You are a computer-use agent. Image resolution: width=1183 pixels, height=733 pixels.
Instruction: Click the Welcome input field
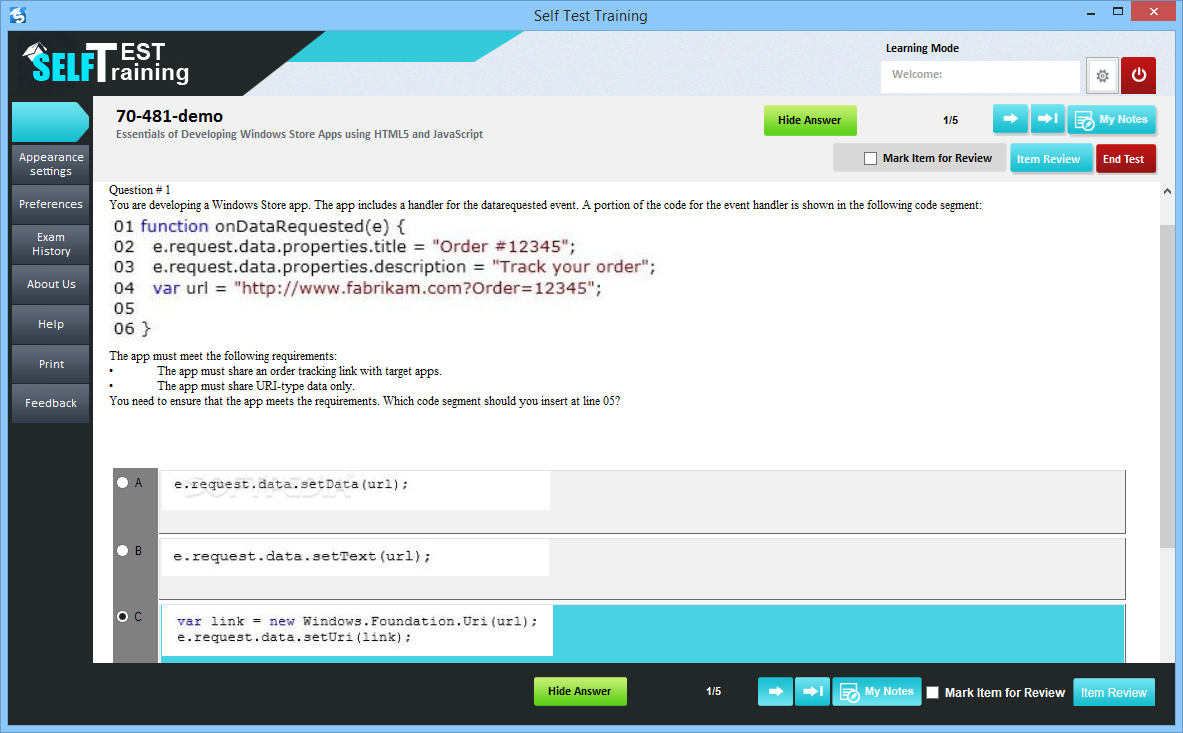[980, 75]
